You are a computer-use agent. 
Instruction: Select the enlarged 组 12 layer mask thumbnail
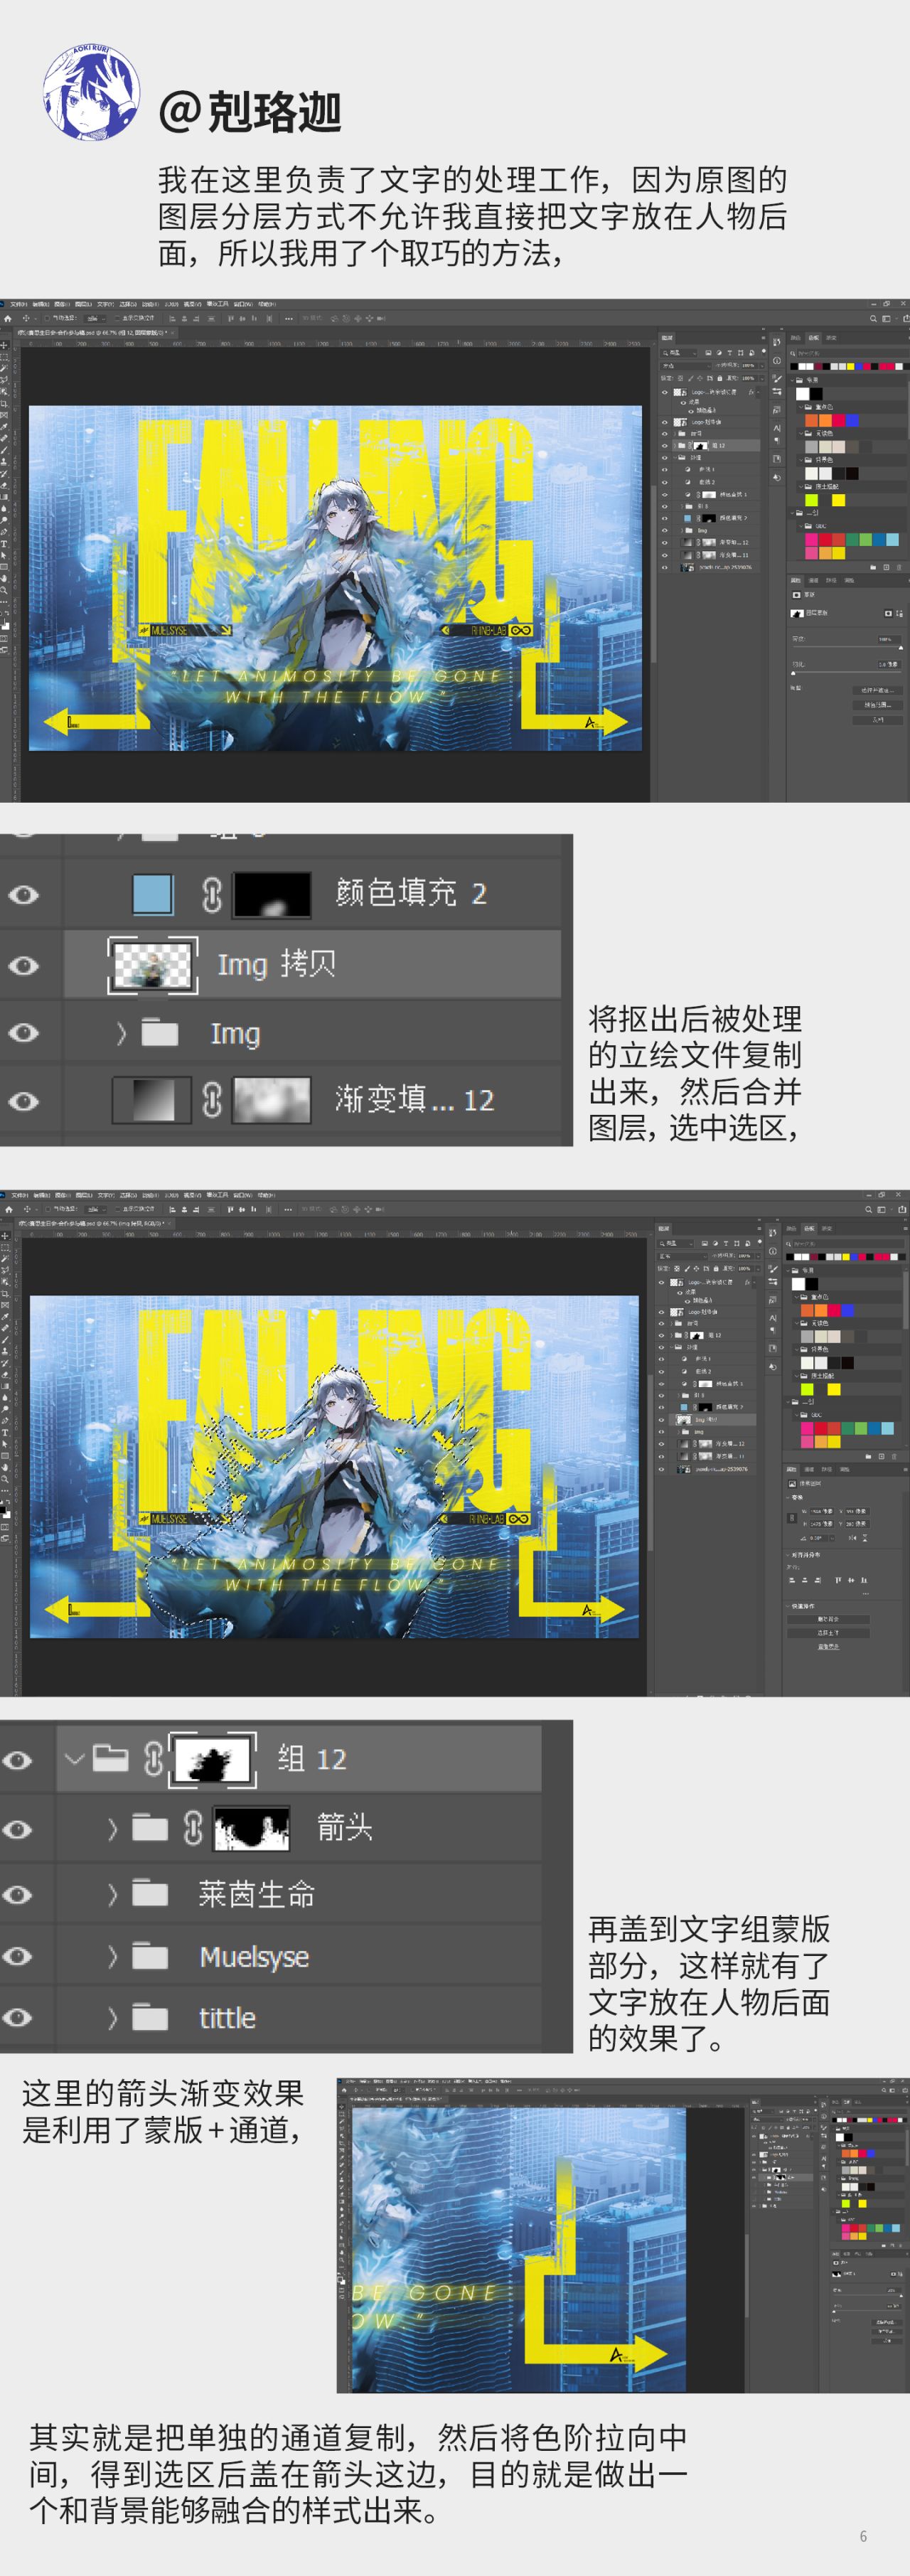(x=212, y=1760)
